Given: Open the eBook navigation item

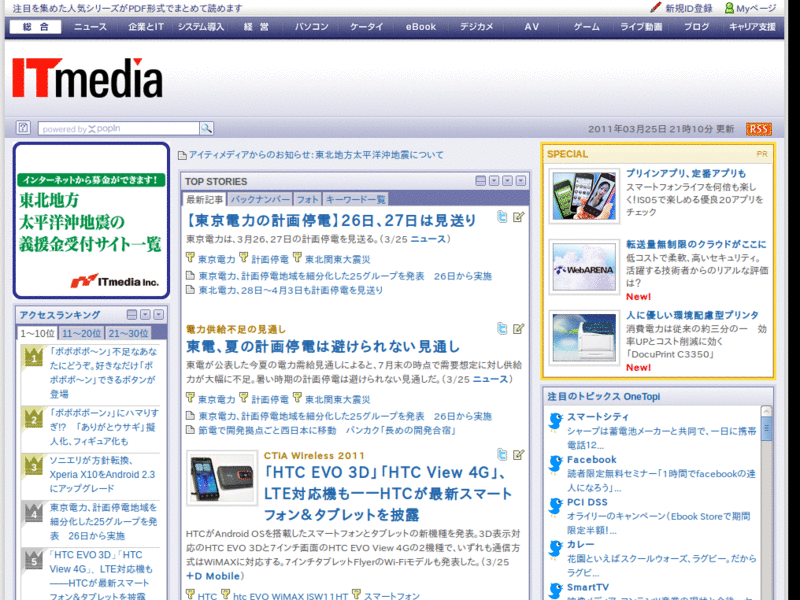Looking at the screenshot, I should (x=421, y=27).
